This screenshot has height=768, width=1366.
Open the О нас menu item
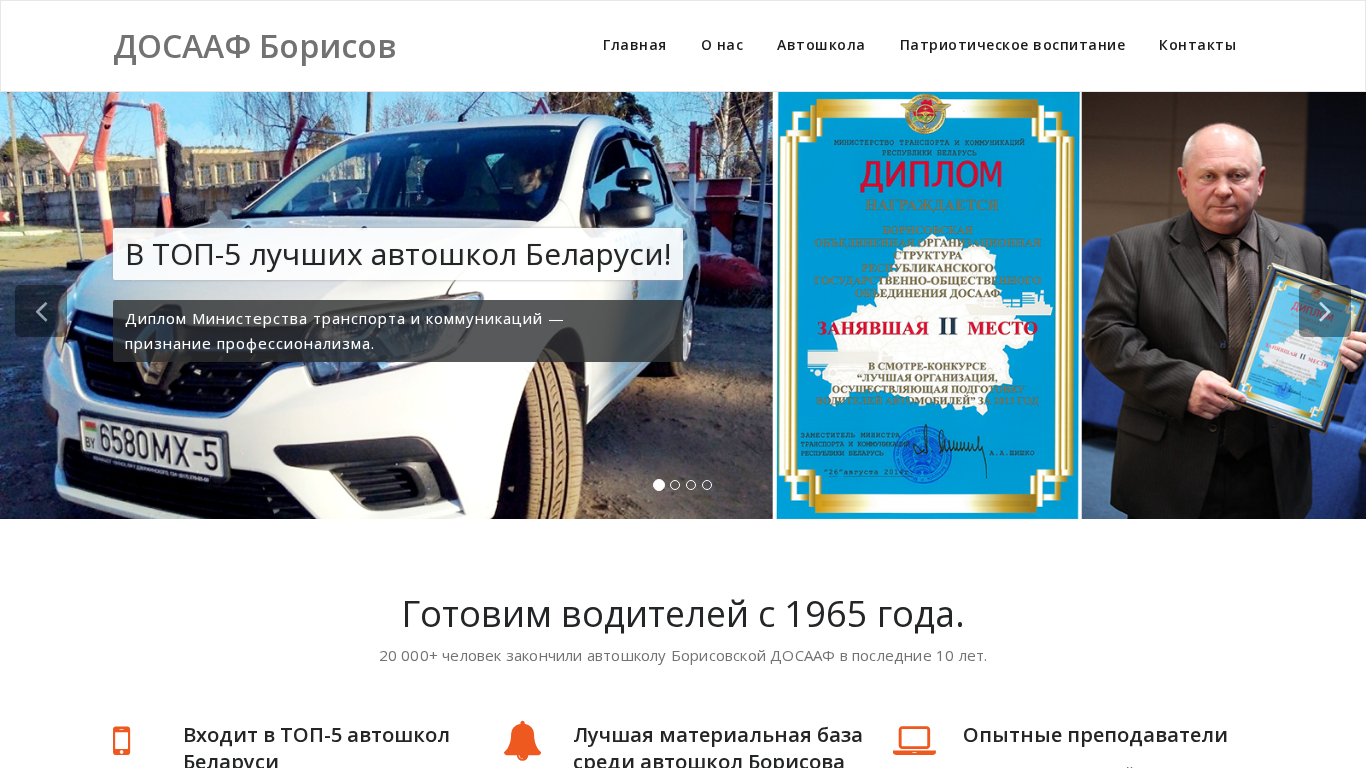[x=722, y=45]
